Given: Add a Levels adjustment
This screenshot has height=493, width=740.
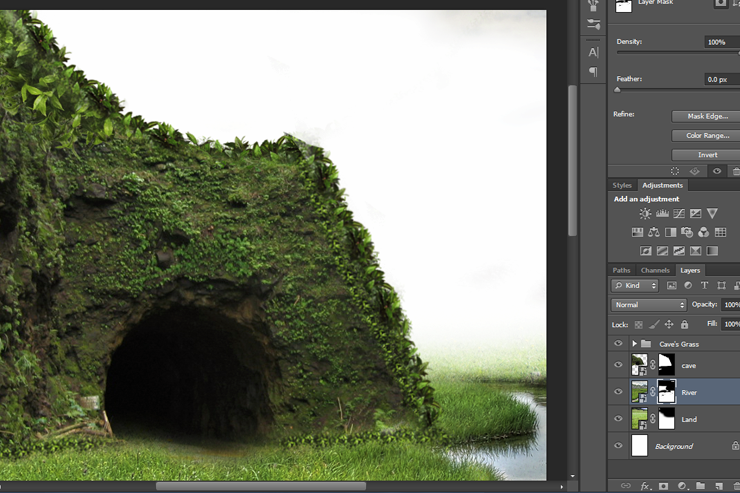Looking at the screenshot, I should point(662,214).
